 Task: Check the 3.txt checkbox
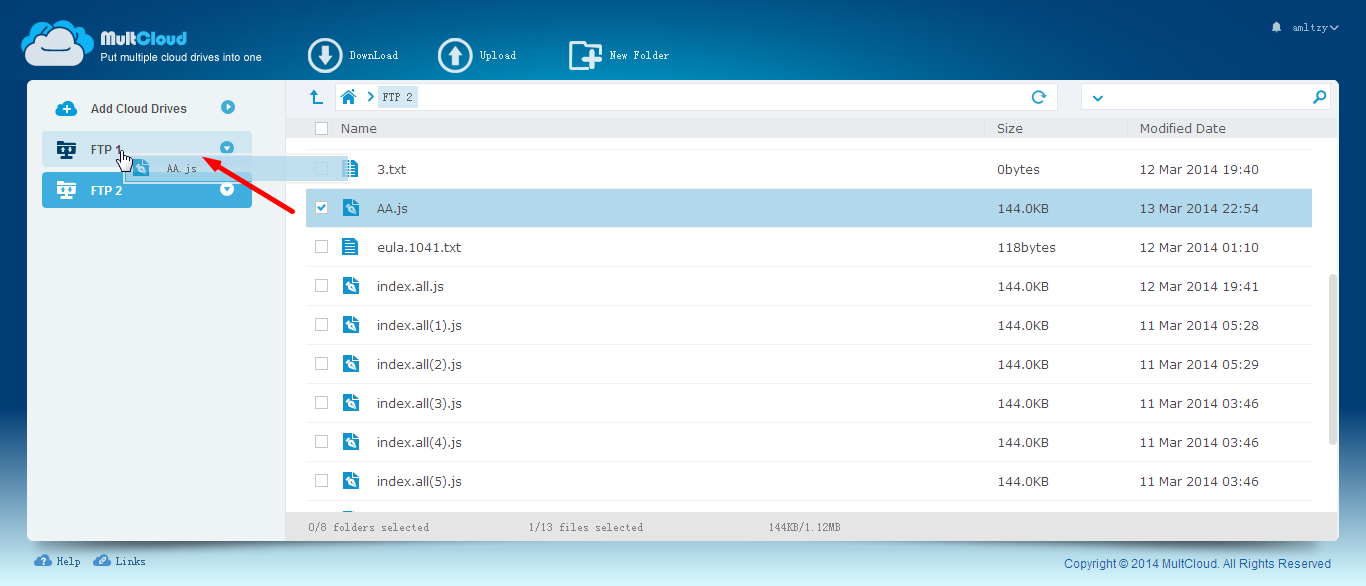(x=321, y=169)
